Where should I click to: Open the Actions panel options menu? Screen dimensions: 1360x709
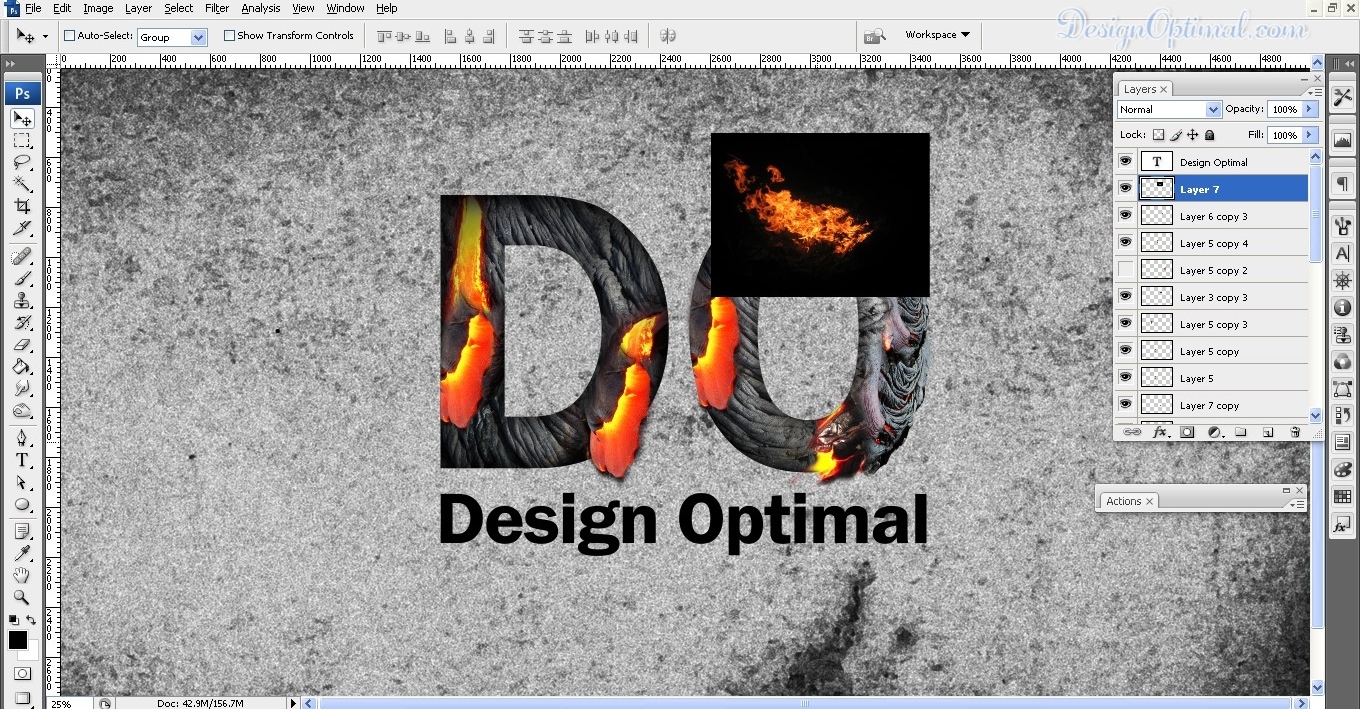(x=1298, y=504)
